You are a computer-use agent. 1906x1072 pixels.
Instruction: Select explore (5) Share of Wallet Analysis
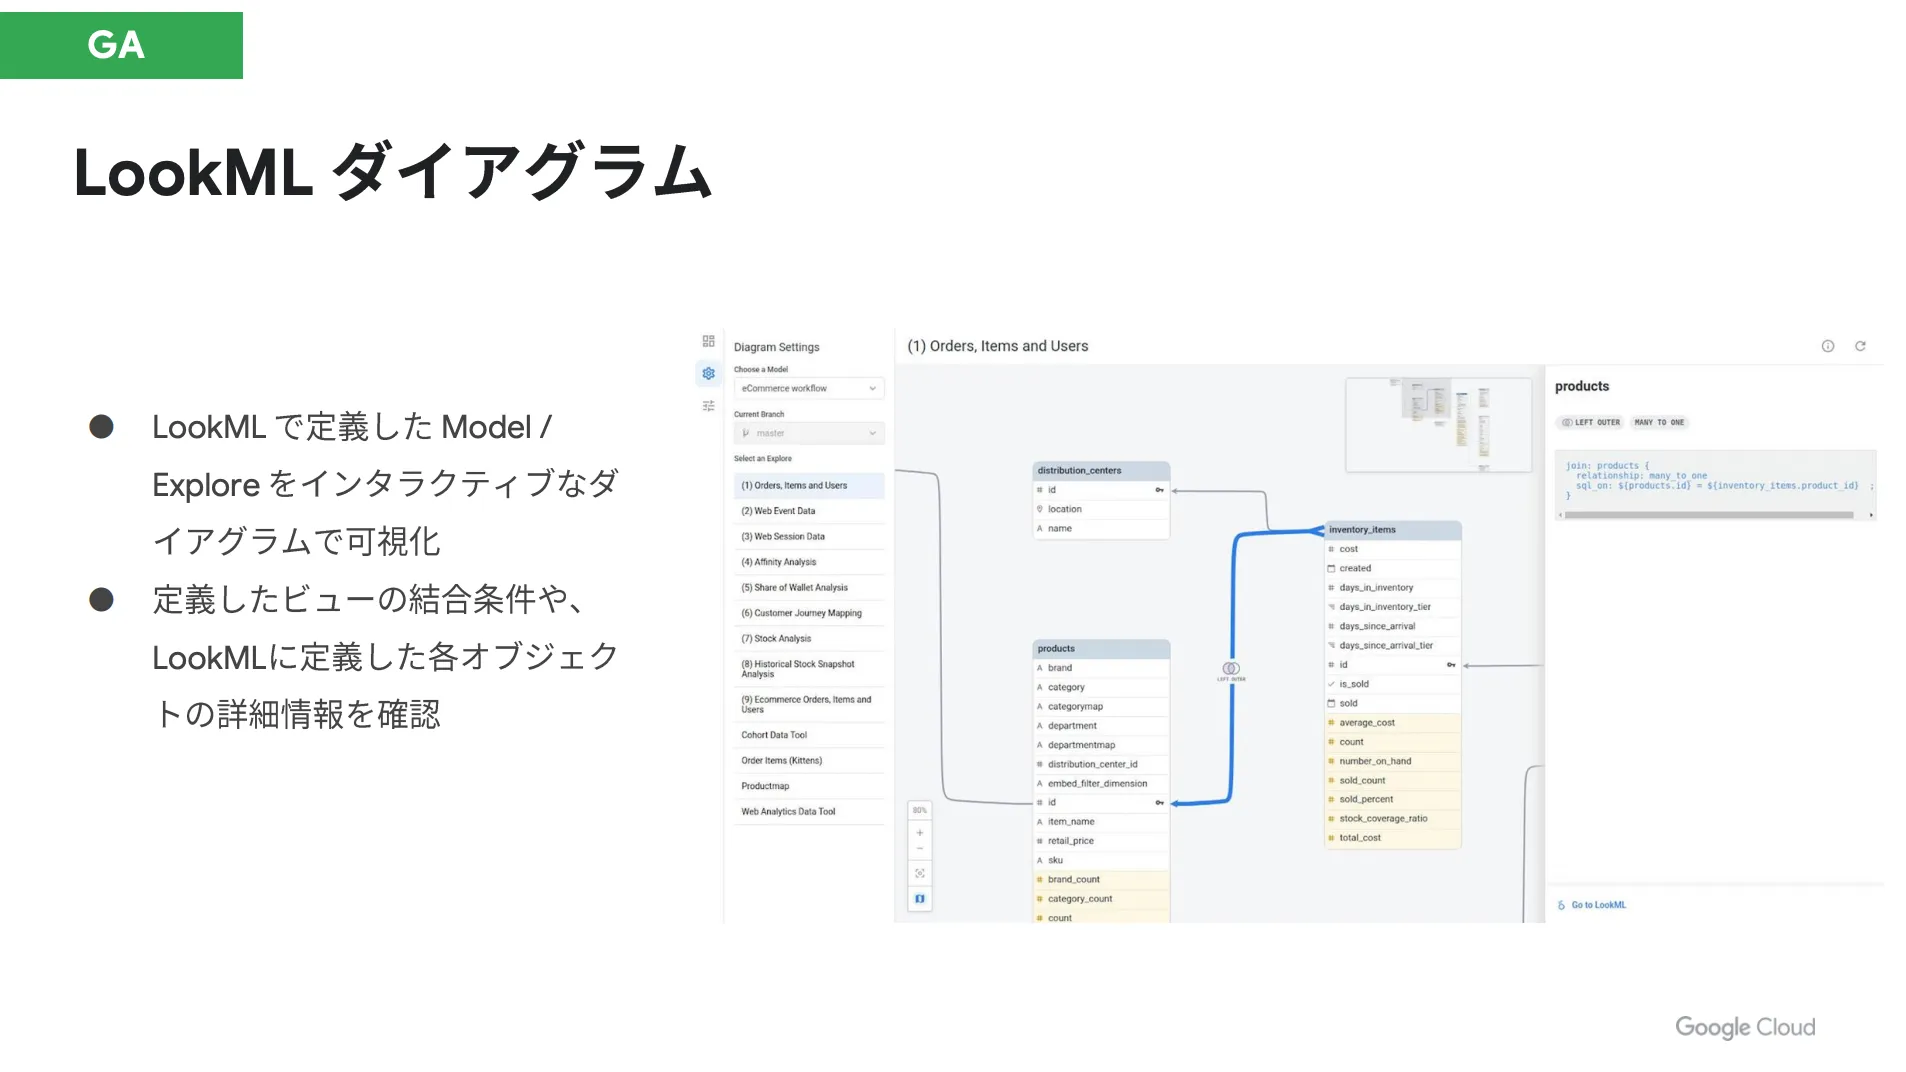[x=808, y=587]
